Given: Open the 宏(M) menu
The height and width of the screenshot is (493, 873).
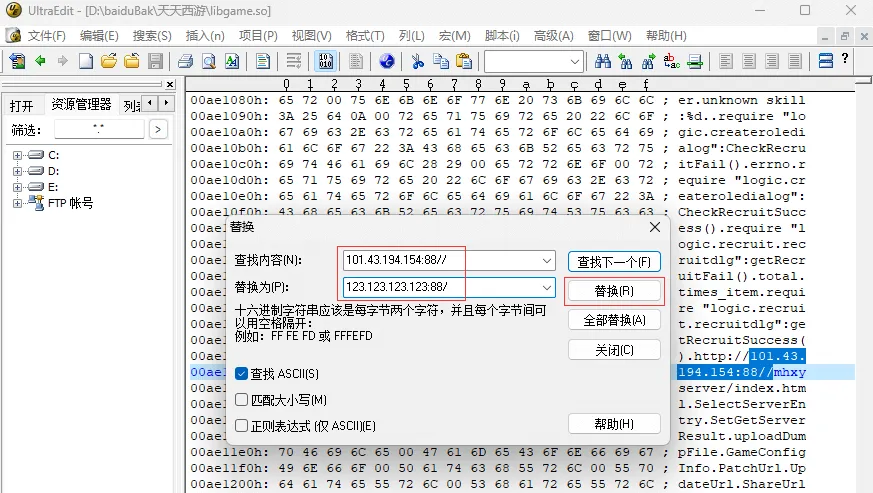Looking at the screenshot, I should coord(454,36).
